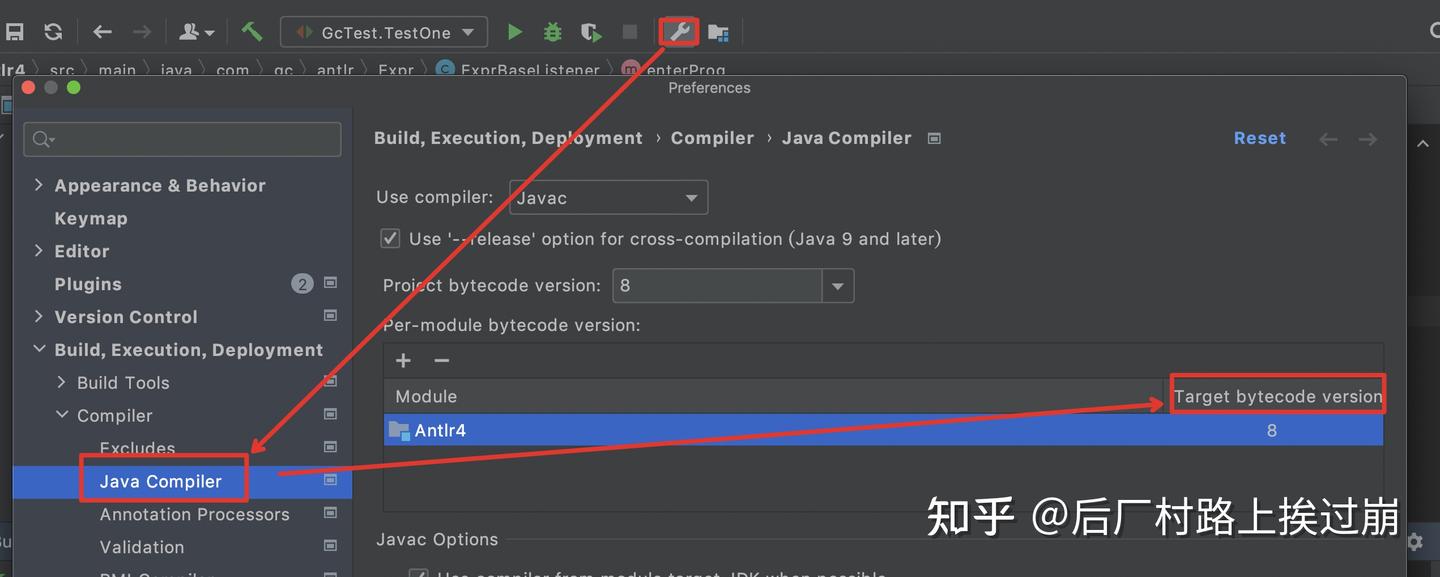
Task: Click the Reset link in Preferences
Action: [x=1259, y=138]
